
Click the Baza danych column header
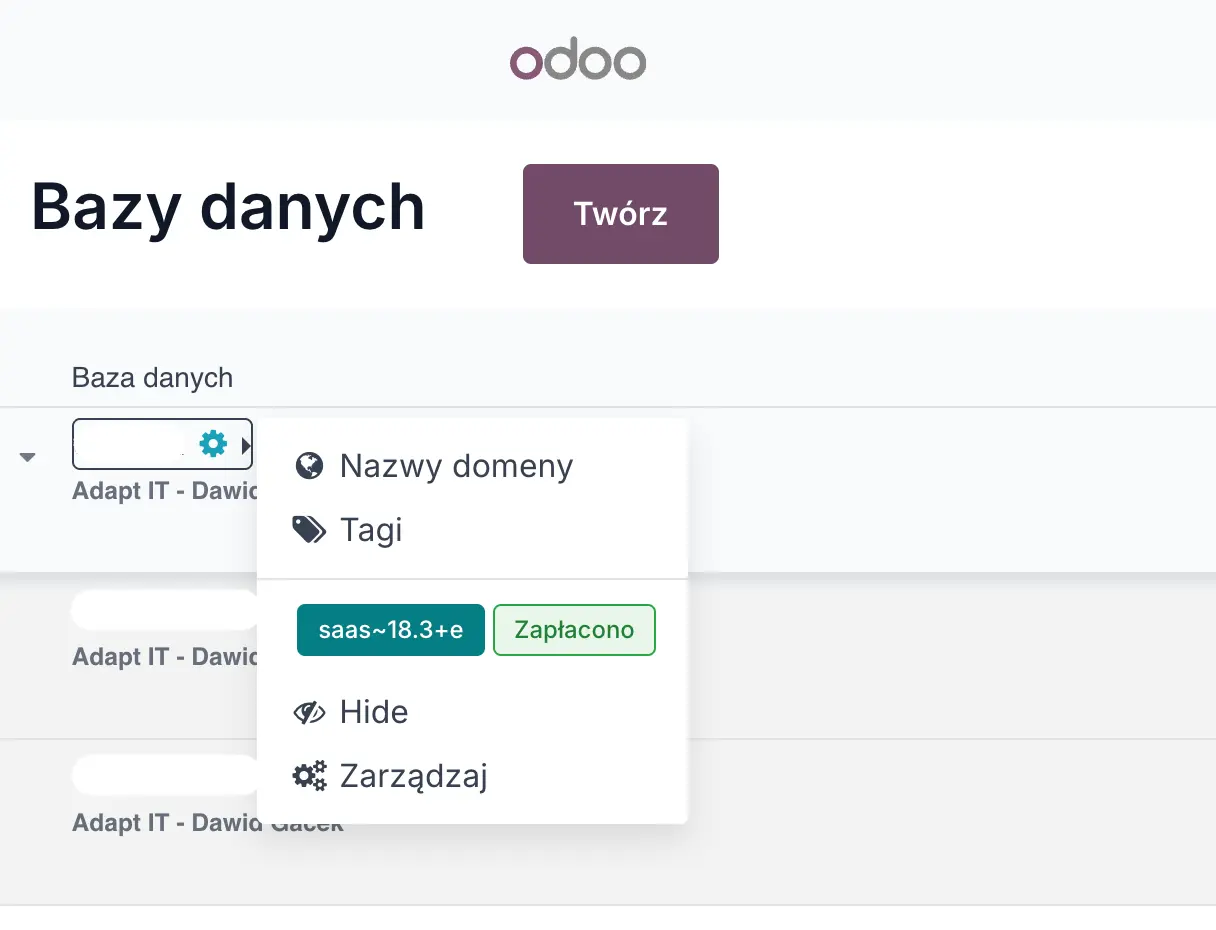pos(152,378)
